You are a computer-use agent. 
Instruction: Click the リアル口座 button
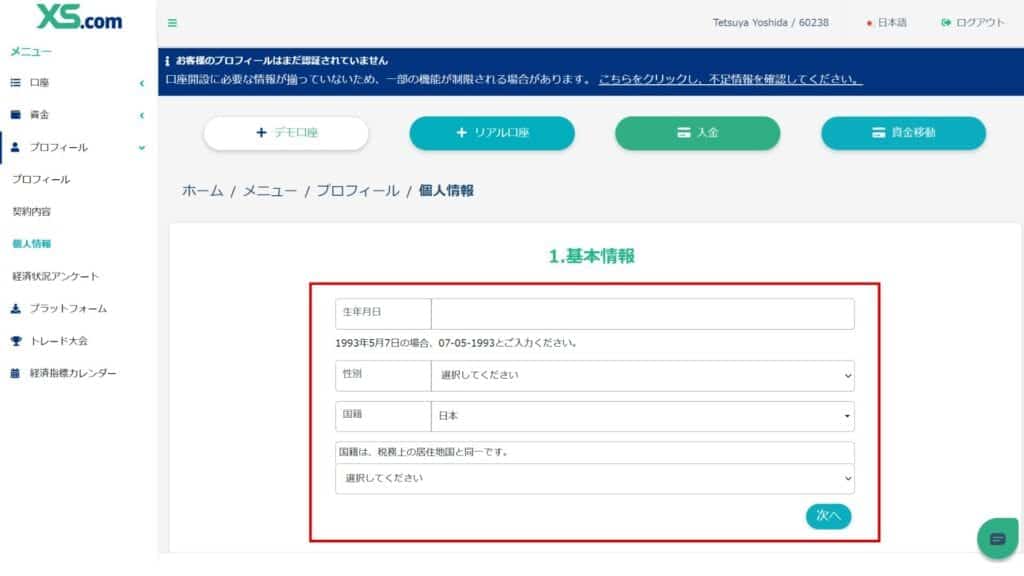click(x=492, y=133)
